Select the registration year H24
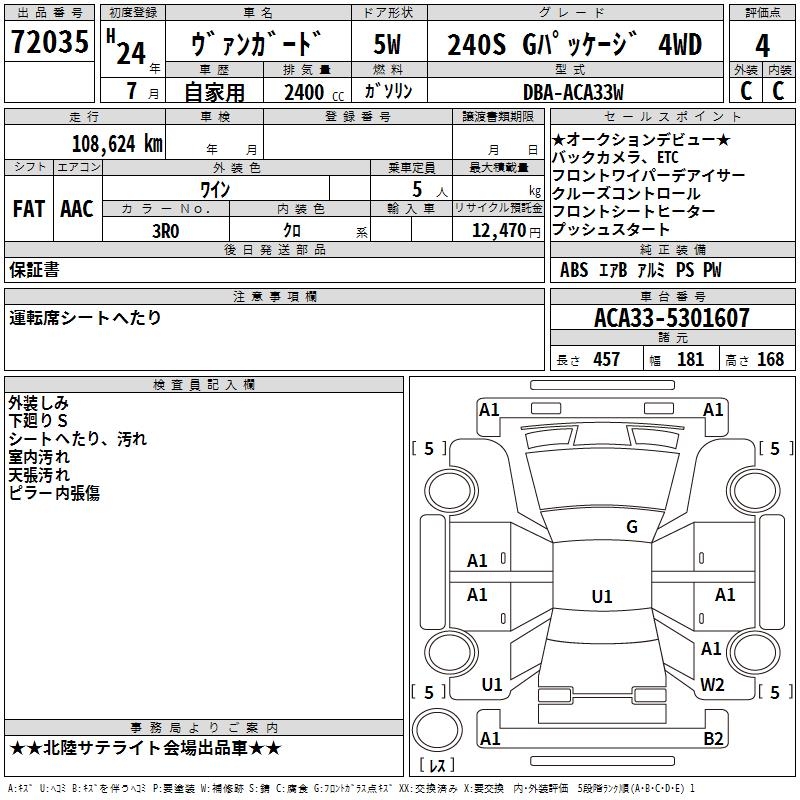 [127, 47]
